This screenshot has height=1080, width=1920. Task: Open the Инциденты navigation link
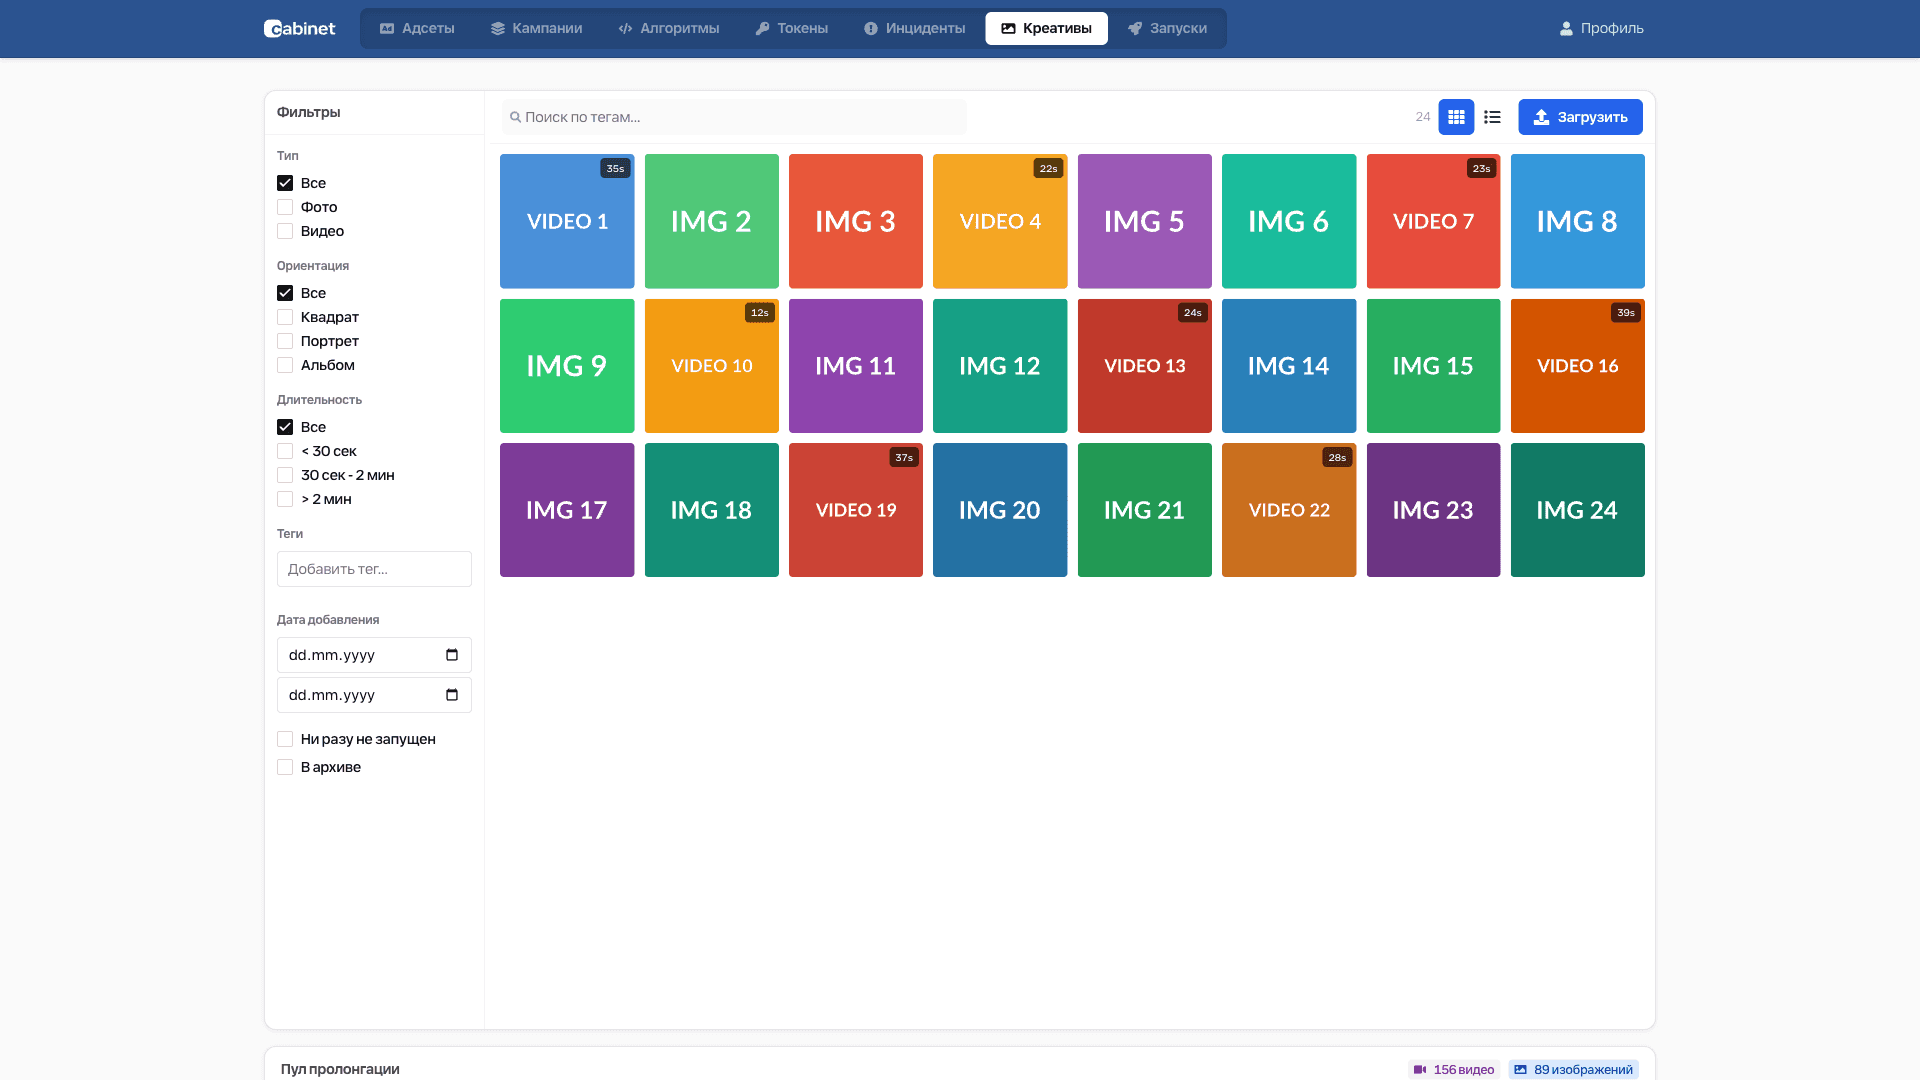click(914, 28)
